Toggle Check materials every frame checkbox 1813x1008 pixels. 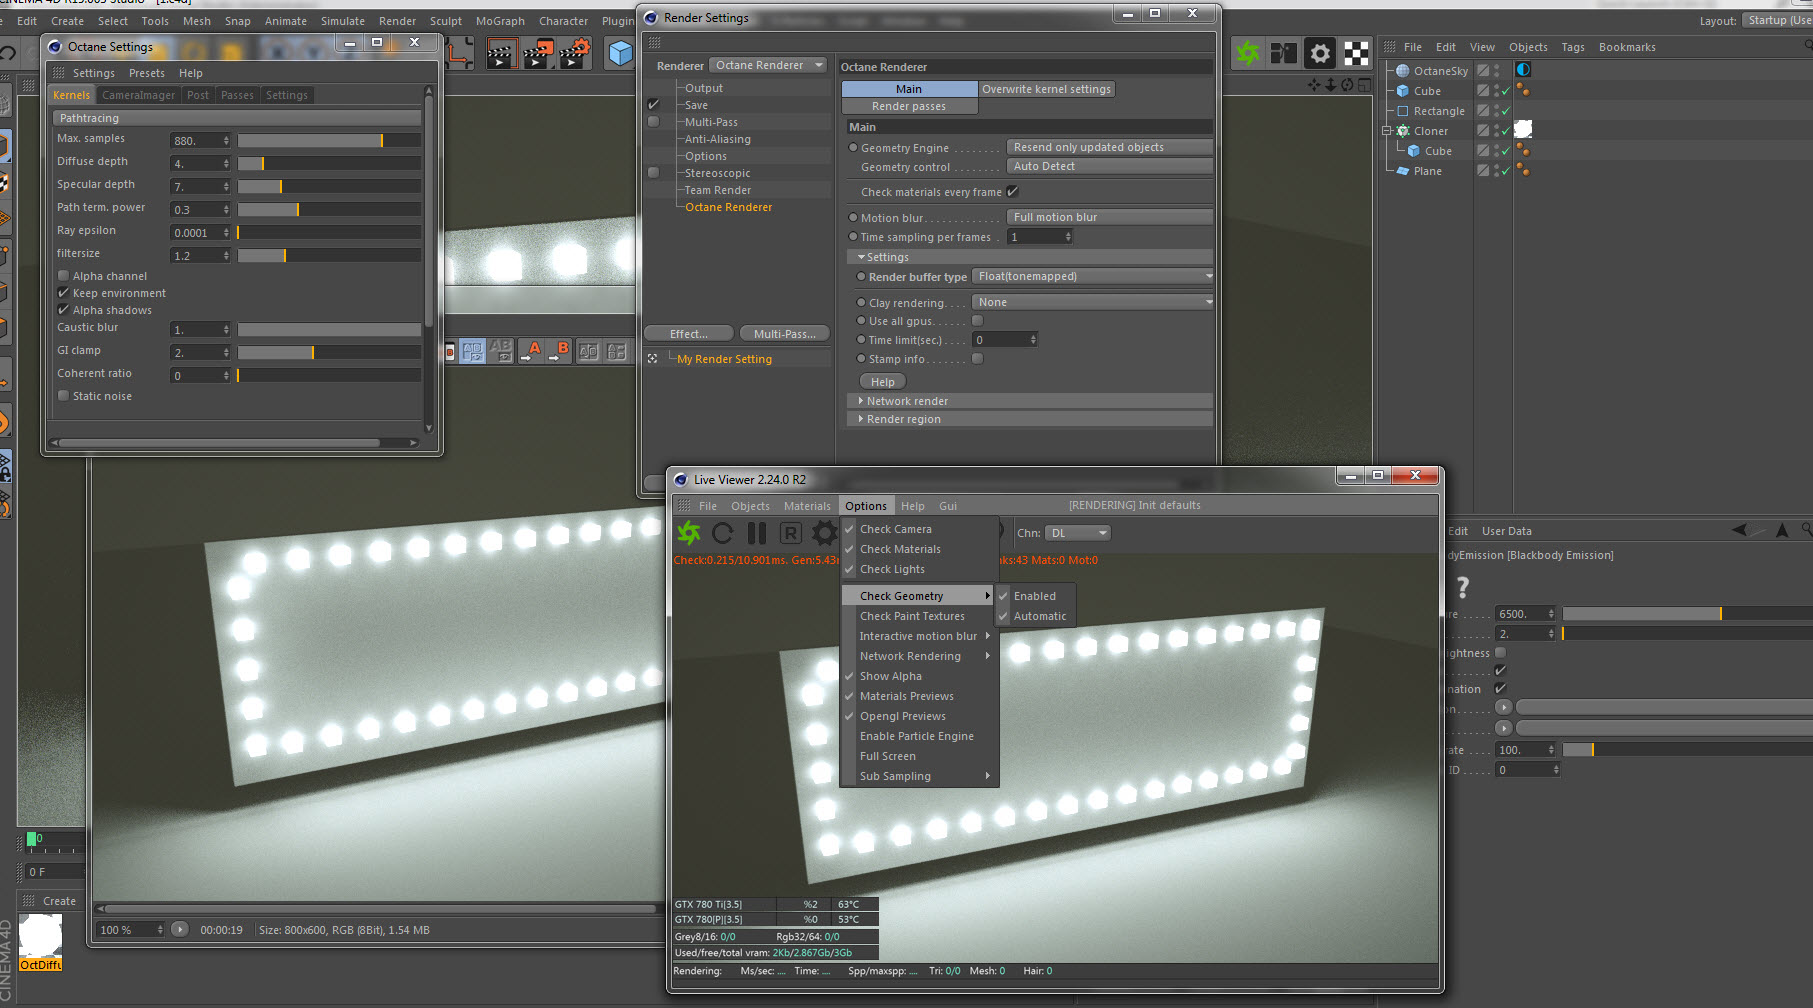click(x=1013, y=191)
